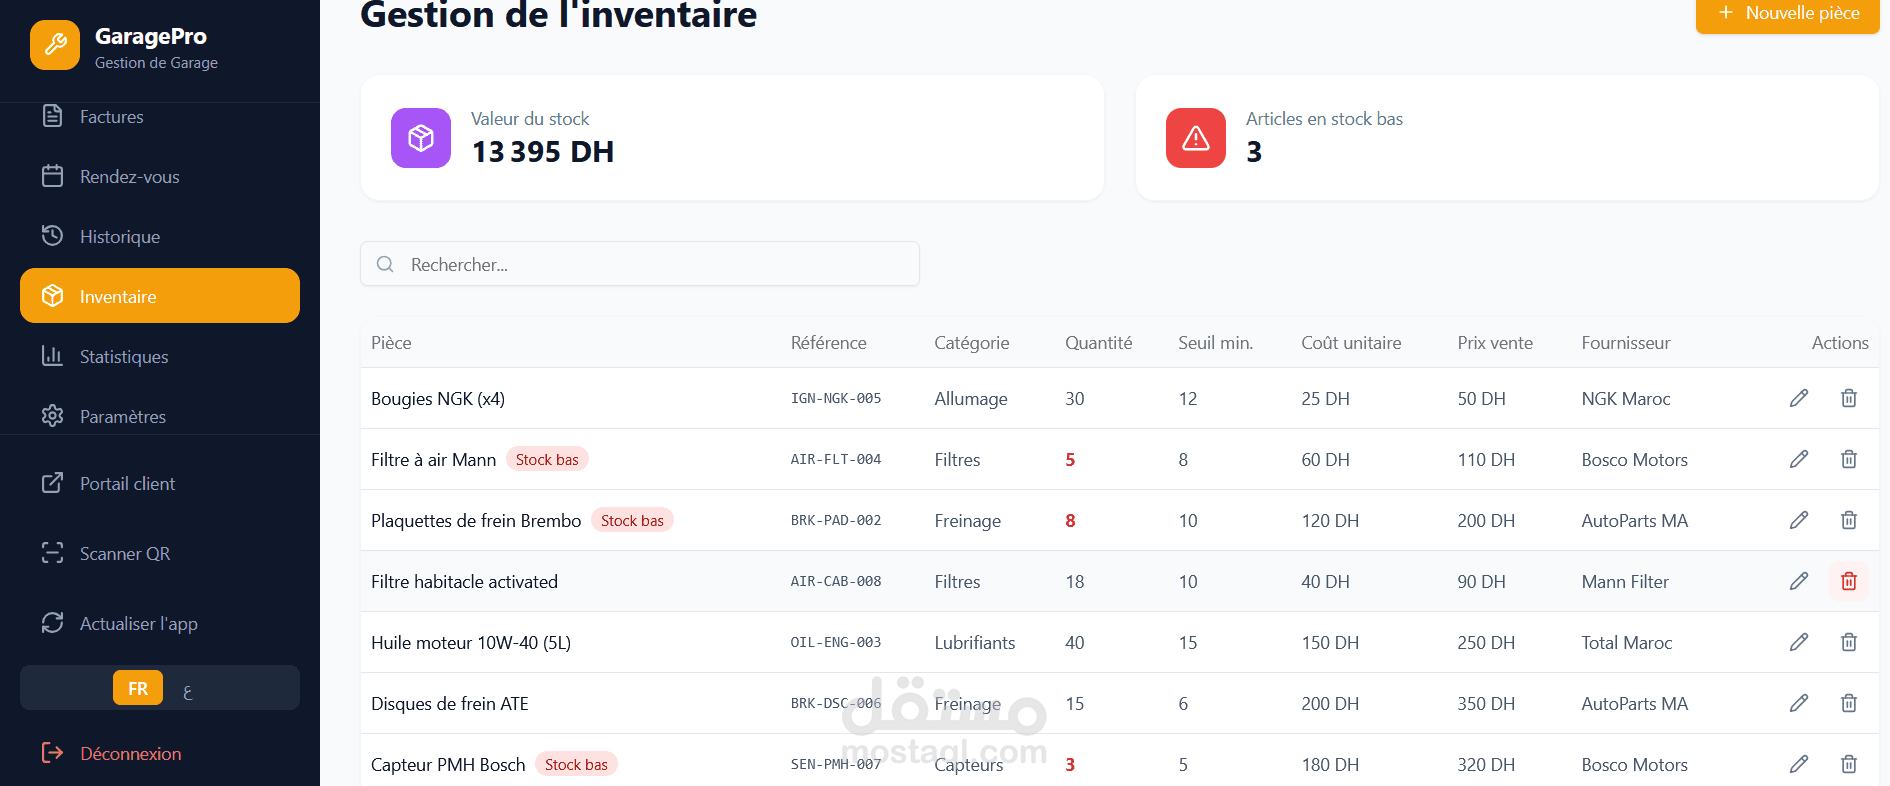Open the Historique menu item
Screen dimensions: 1890x786
[x=160, y=237]
